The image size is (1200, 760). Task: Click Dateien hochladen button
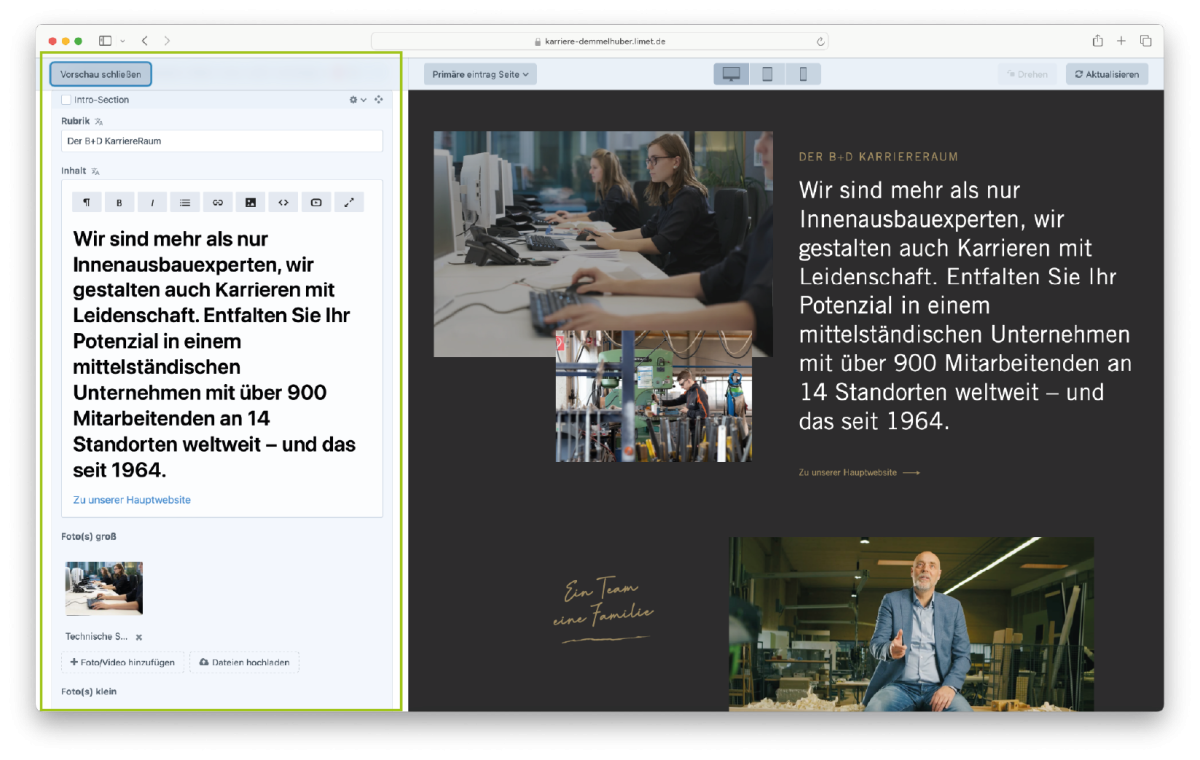click(x=245, y=662)
